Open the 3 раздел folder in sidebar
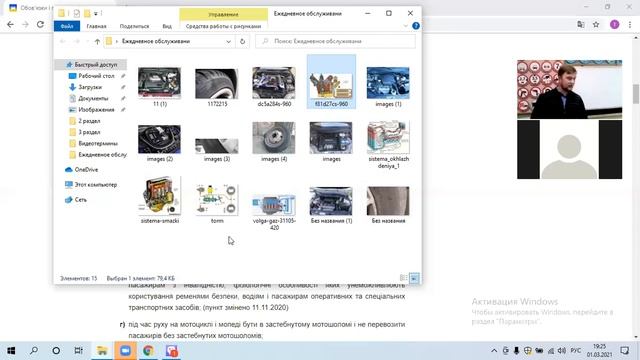The height and width of the screenshot is (360, 640). pos(89,132)
